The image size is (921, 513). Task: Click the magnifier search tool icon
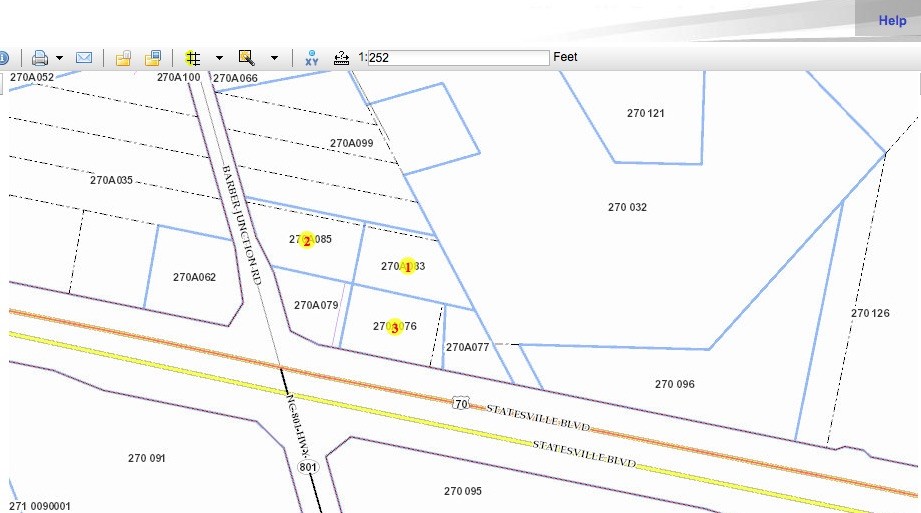[x=247, y=58]
